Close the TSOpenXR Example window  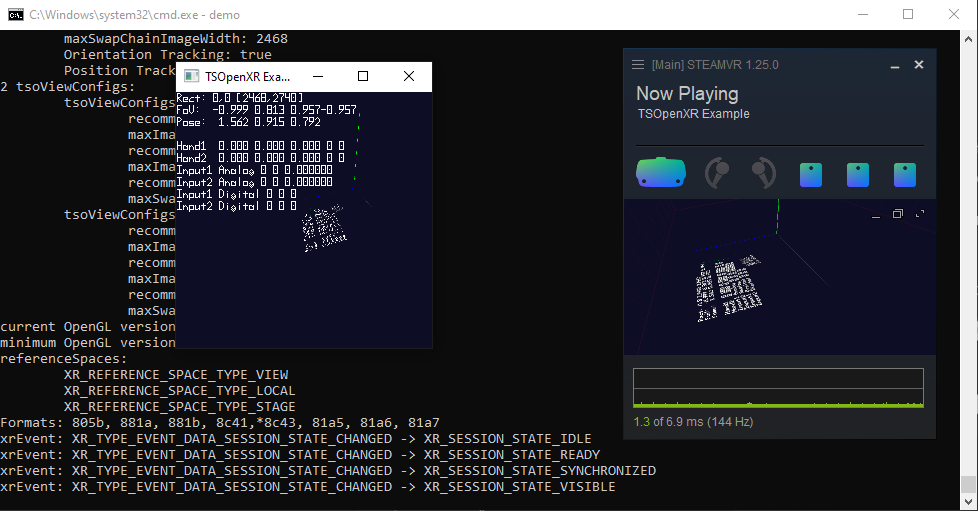click(x=409, y=76)
